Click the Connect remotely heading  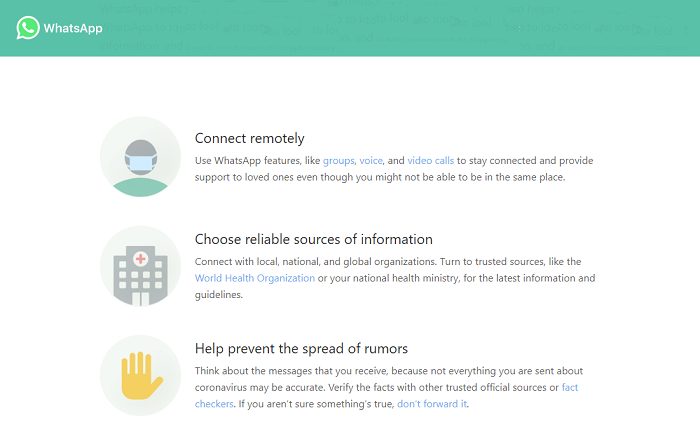pyautogui.click(x=250, y=138)
